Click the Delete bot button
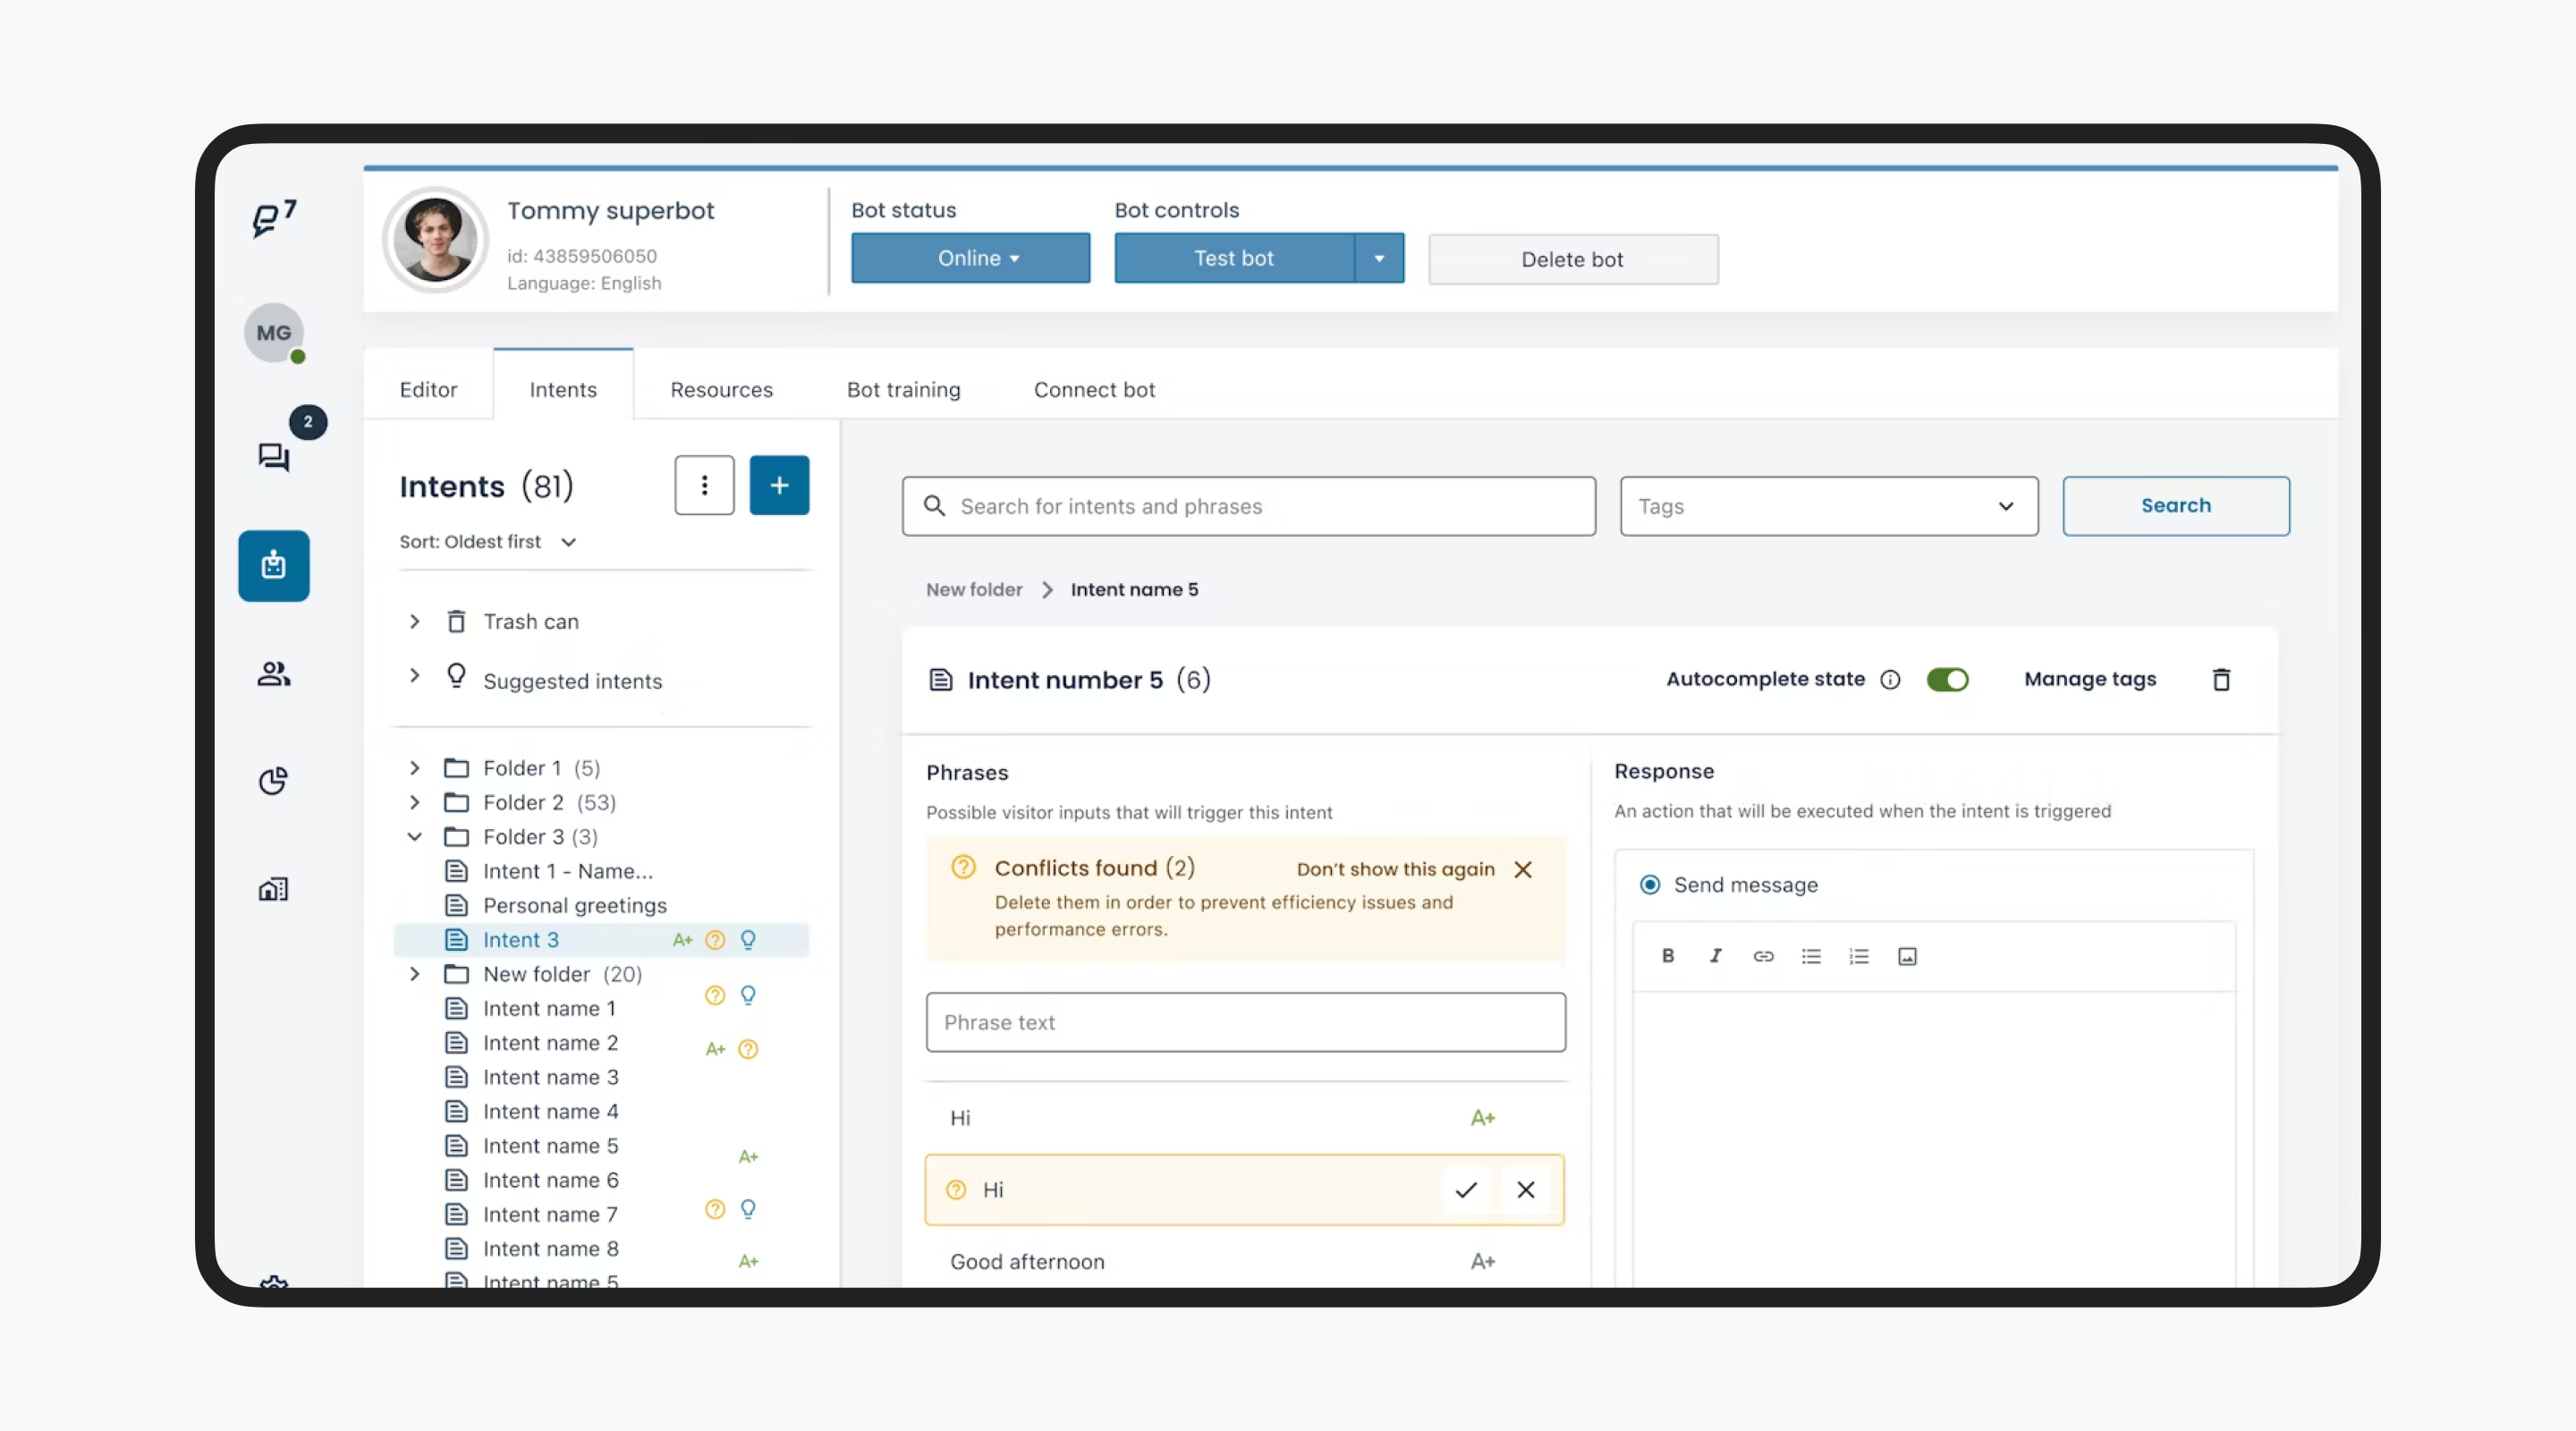This screenshot has height=1431, width=2576. click(x=1572, y=259)
